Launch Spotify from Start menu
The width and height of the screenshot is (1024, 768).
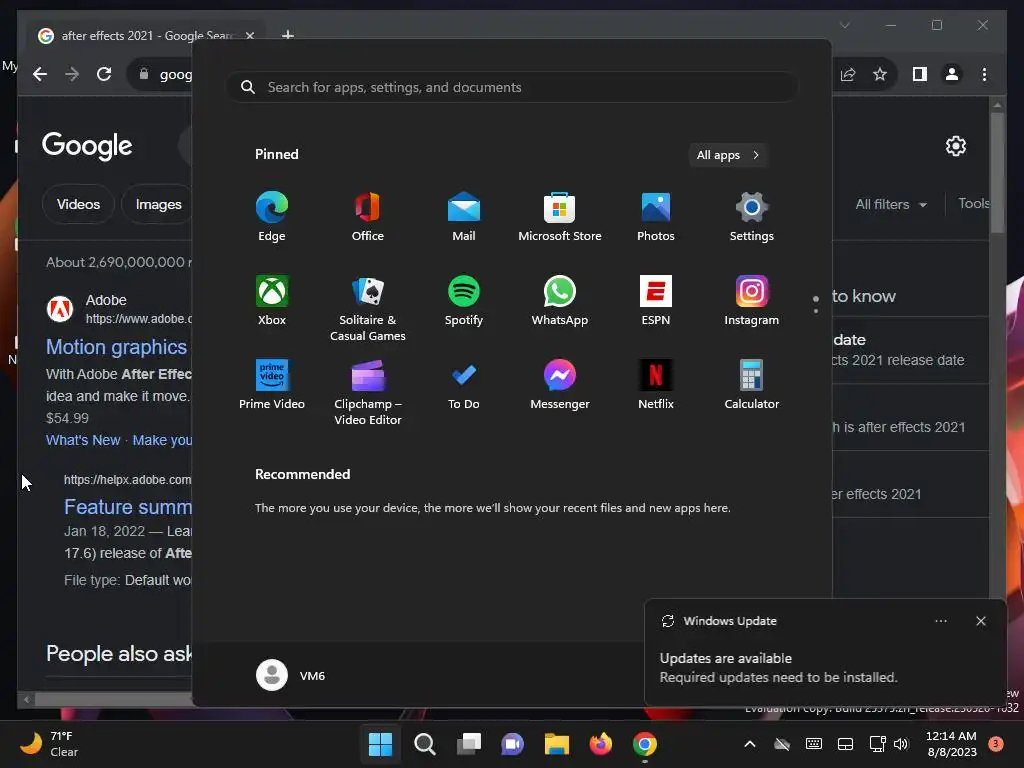(464, 301)
